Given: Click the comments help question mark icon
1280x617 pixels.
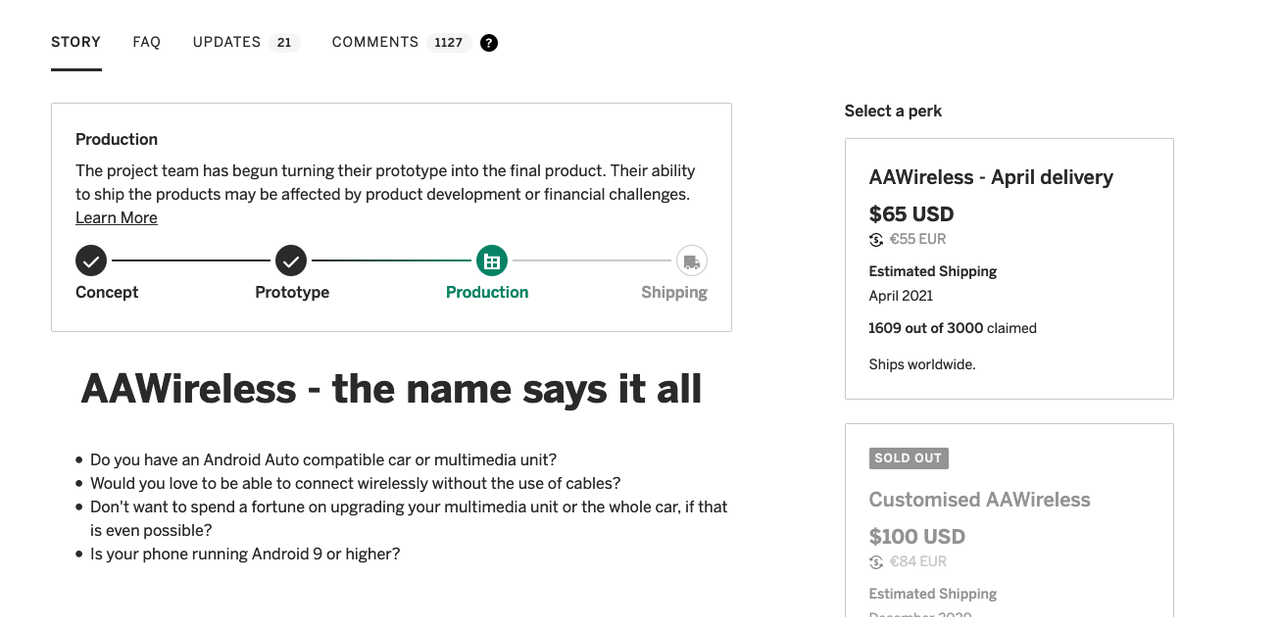Looking at the screenshot, I should (x=489, y=43).
